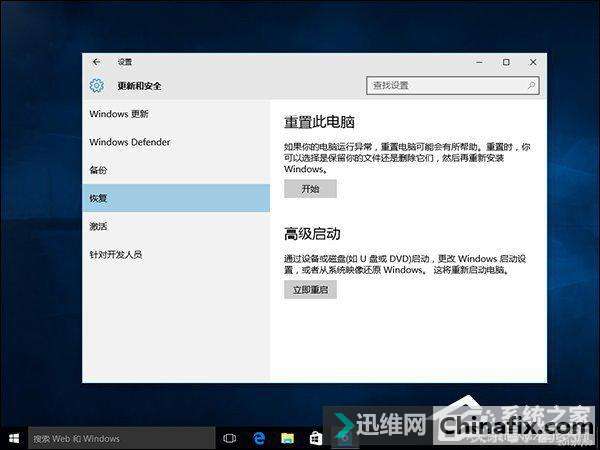Screen dimensions: 600x450
Task: Close the Settings window
Action: pyautogui.click(x=533, y=62)
